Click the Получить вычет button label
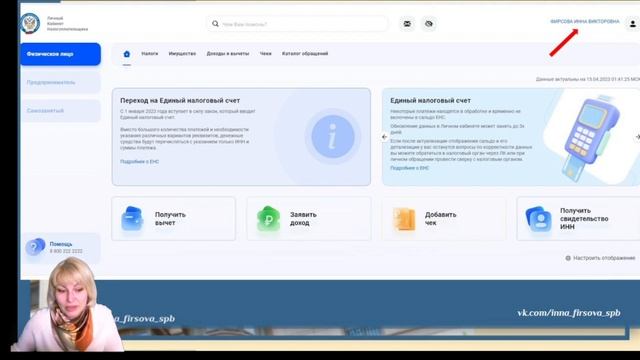Image resolution: width=640 pixels, height=360 pixels. (x=170, y=219)
